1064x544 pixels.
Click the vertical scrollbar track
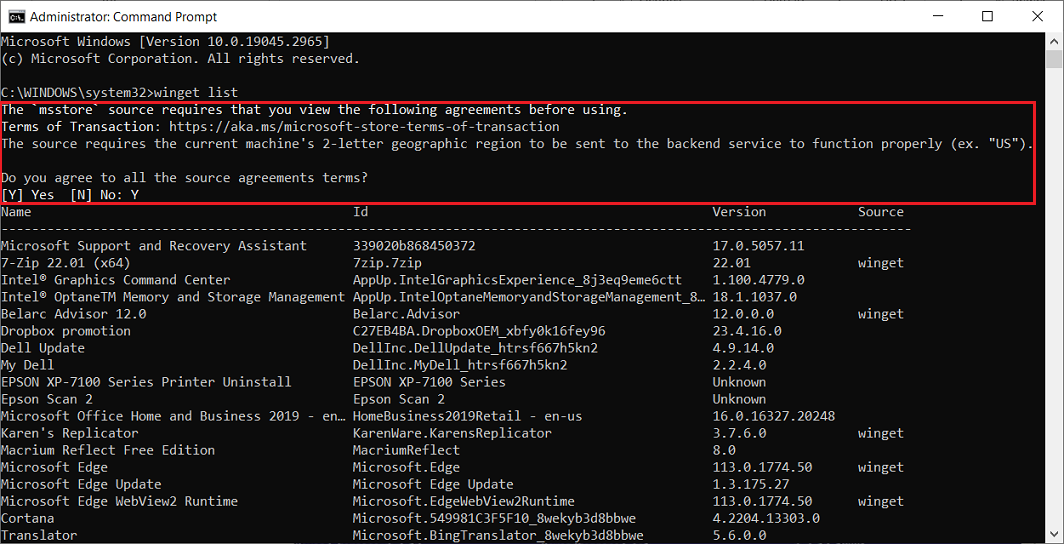(x=1055, y=300)
